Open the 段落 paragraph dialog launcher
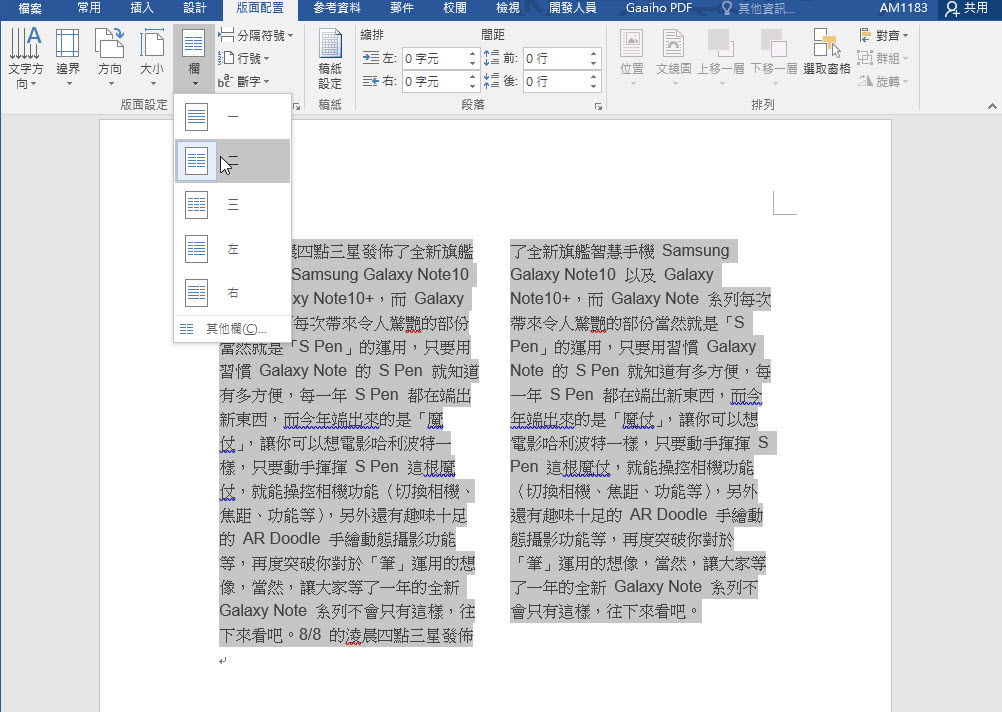Viewport: 1002px width, 712px height. tap(598, 107)
